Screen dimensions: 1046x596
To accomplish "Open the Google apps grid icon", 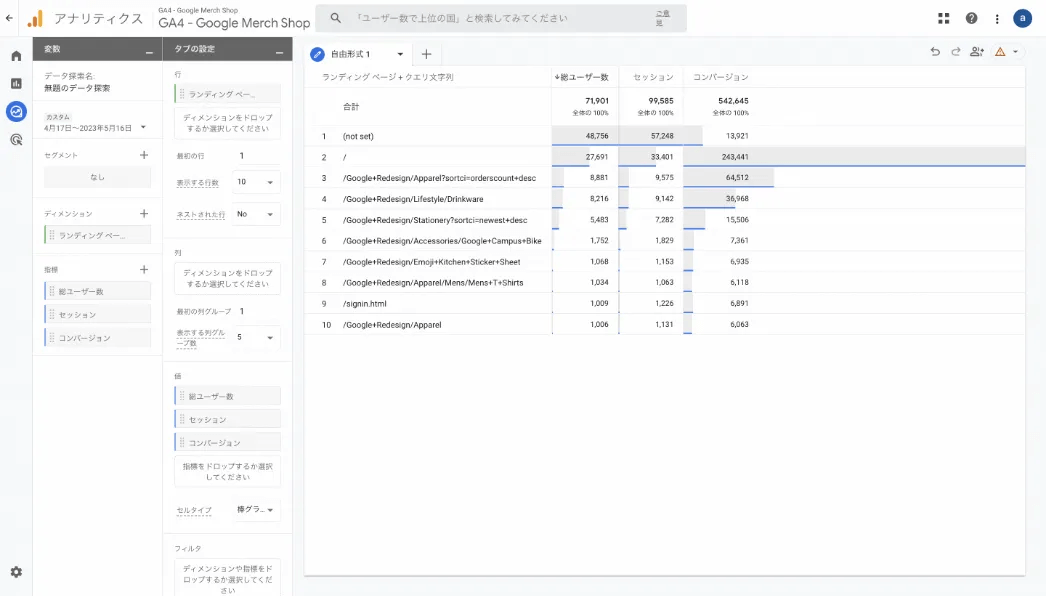I will pyautogui.click(x=943, y=19).
